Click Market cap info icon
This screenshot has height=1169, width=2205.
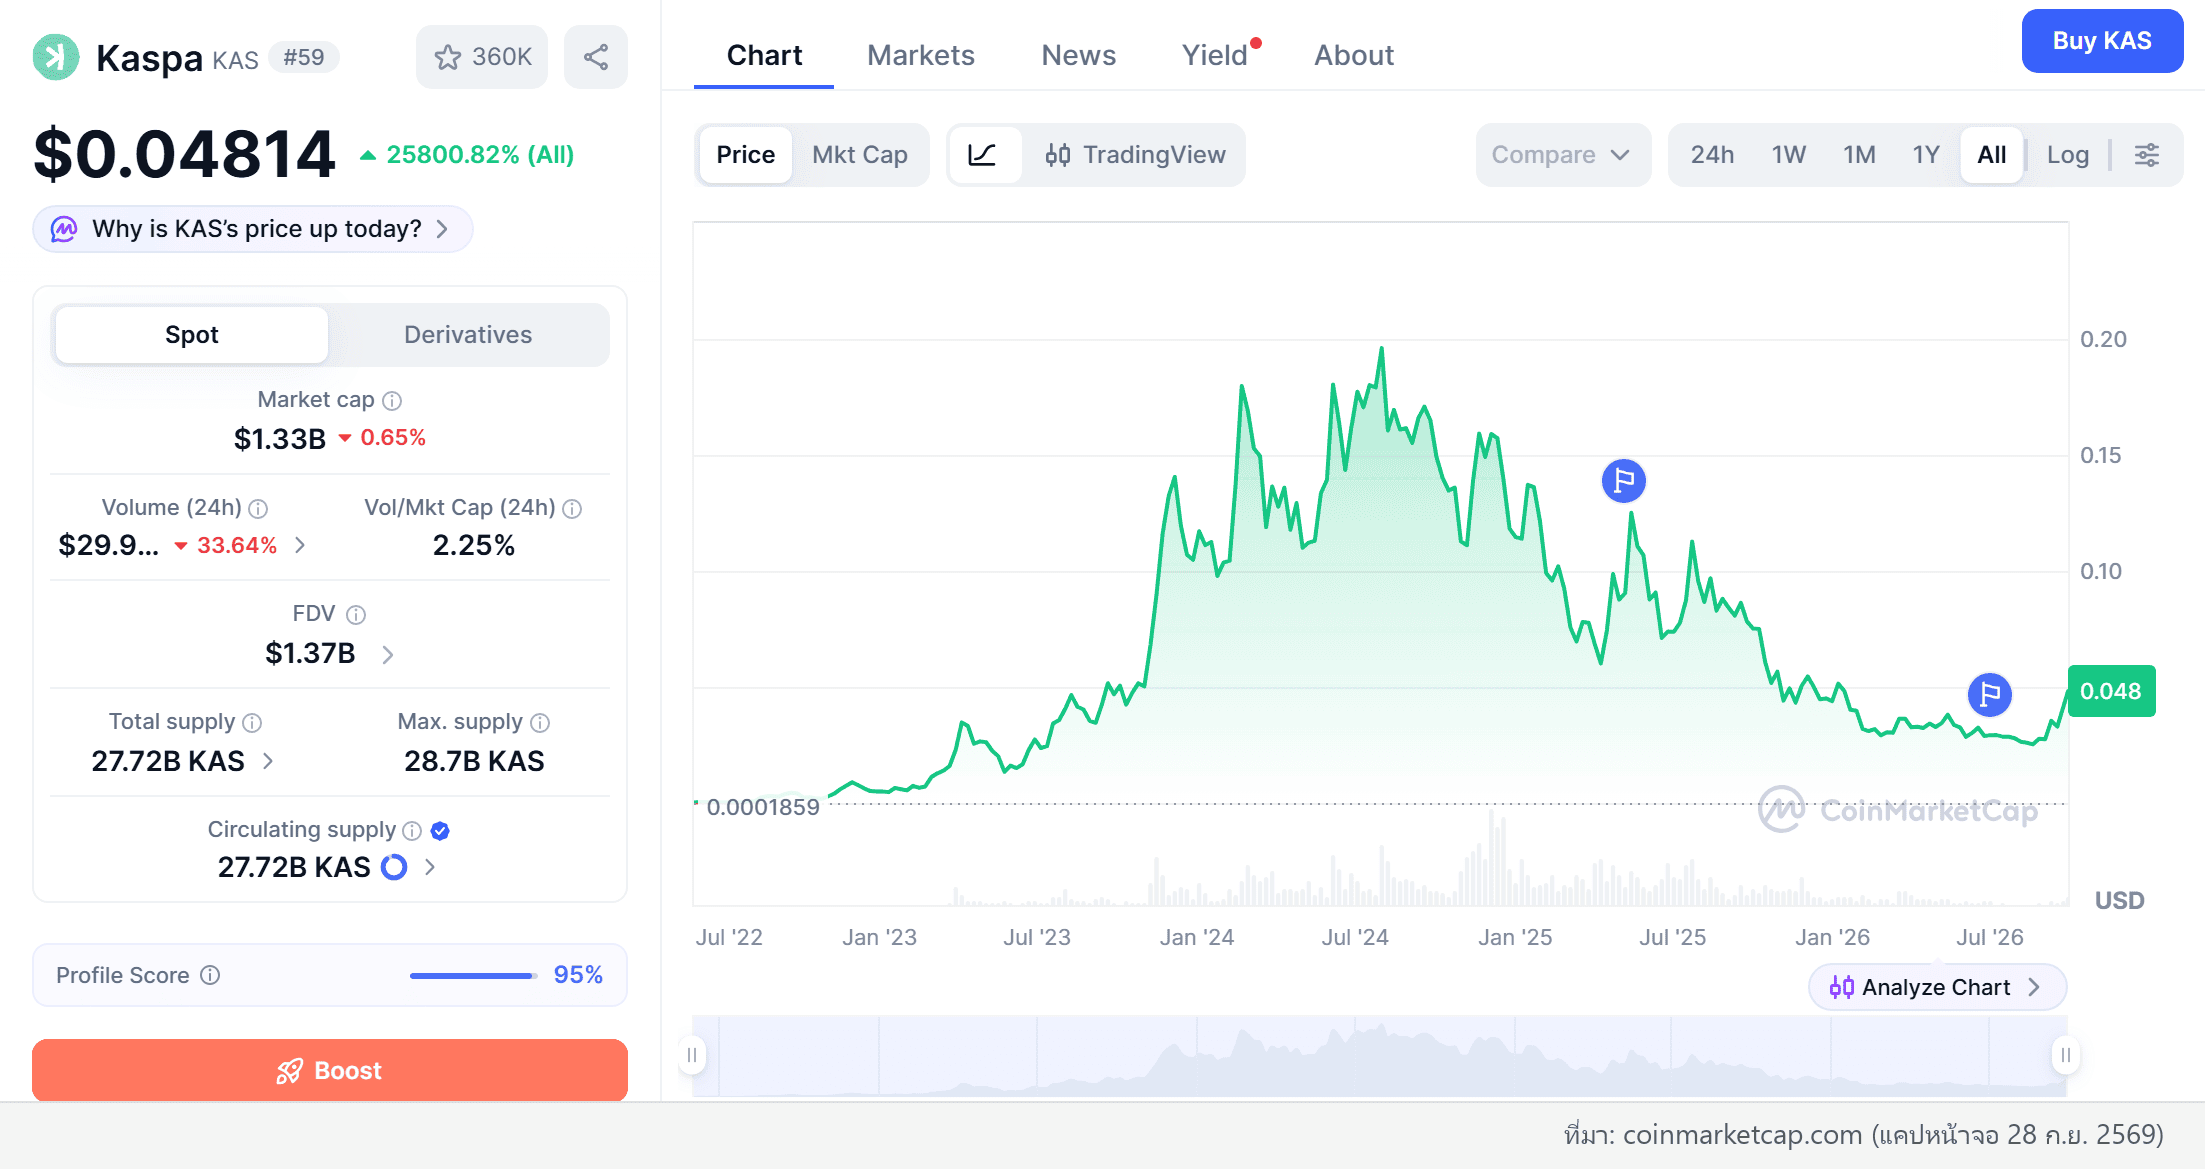pyautogui.click(x=392, y=401)
